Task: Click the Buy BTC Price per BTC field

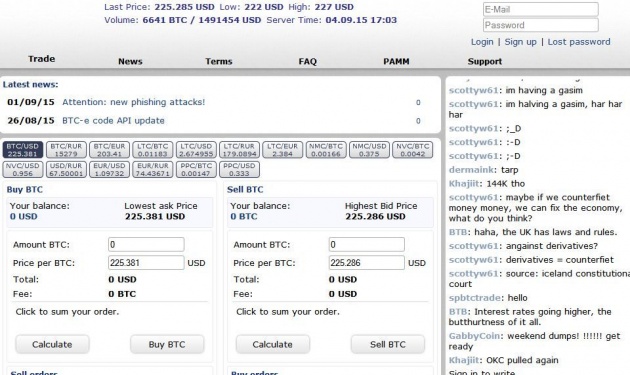Action: [146, 263]
